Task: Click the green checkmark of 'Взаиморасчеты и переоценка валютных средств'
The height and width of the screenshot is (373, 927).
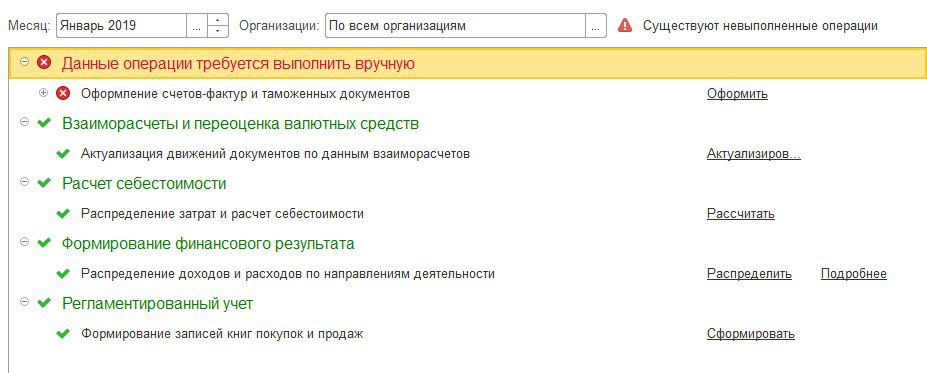Action: [44, 123]
